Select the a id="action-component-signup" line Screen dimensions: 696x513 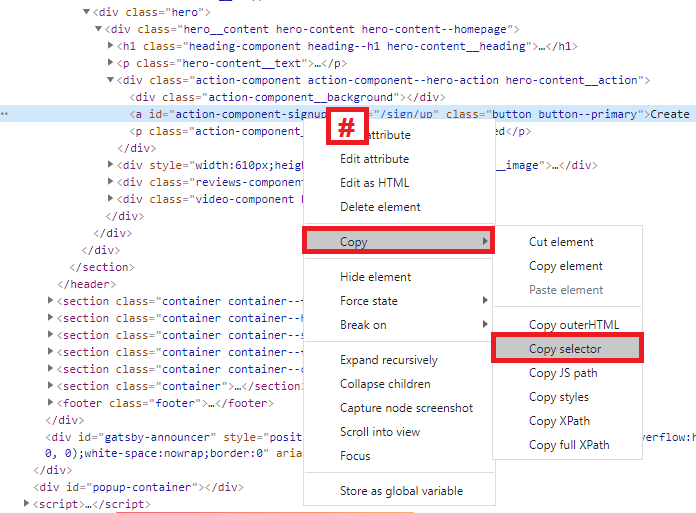tap(348, 114)
